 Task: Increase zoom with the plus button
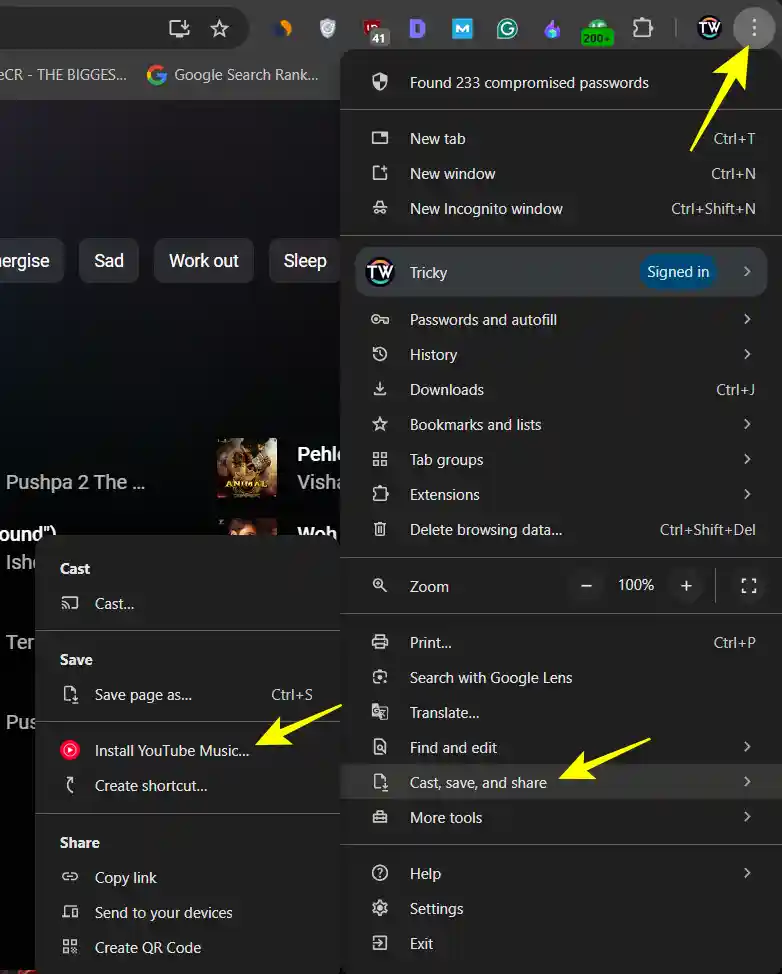(x=686, y=585)
